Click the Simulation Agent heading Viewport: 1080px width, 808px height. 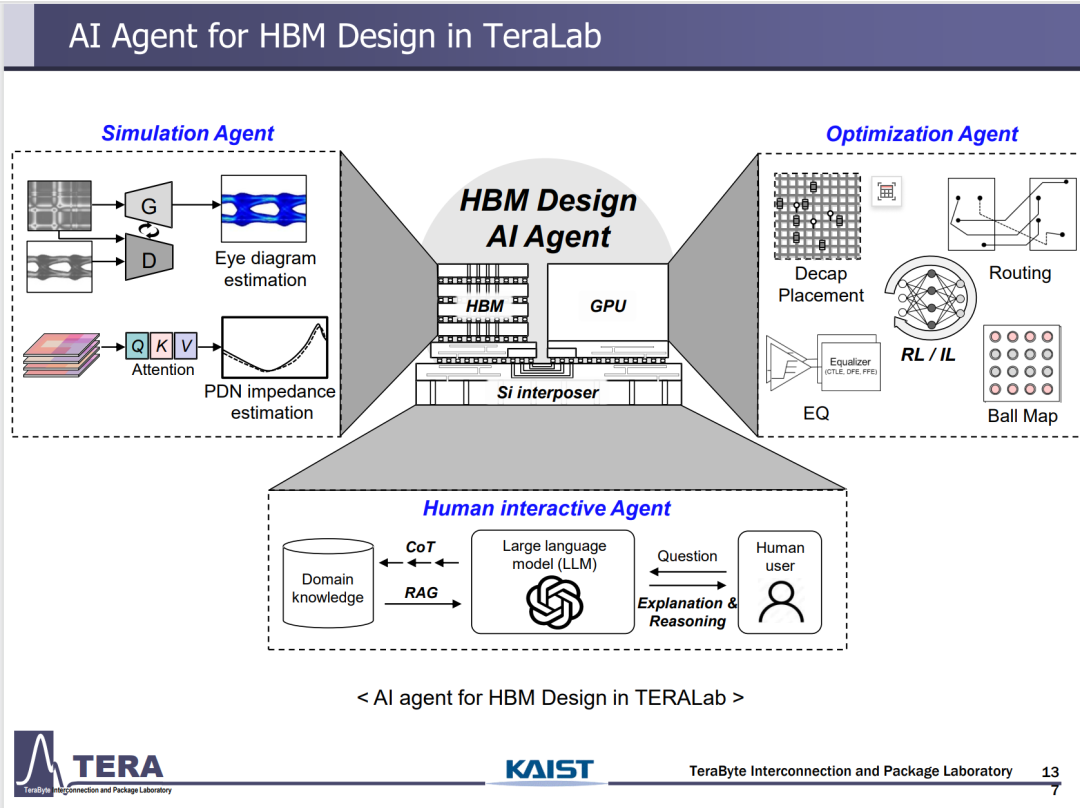tap(187, 133)
